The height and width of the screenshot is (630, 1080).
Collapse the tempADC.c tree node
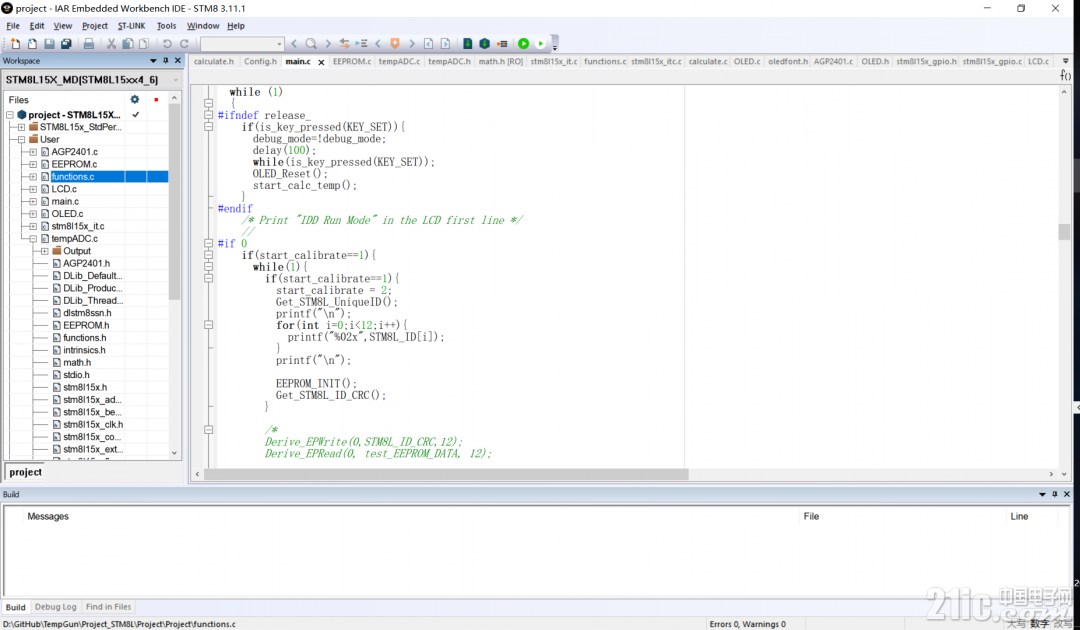pos(33,239)
